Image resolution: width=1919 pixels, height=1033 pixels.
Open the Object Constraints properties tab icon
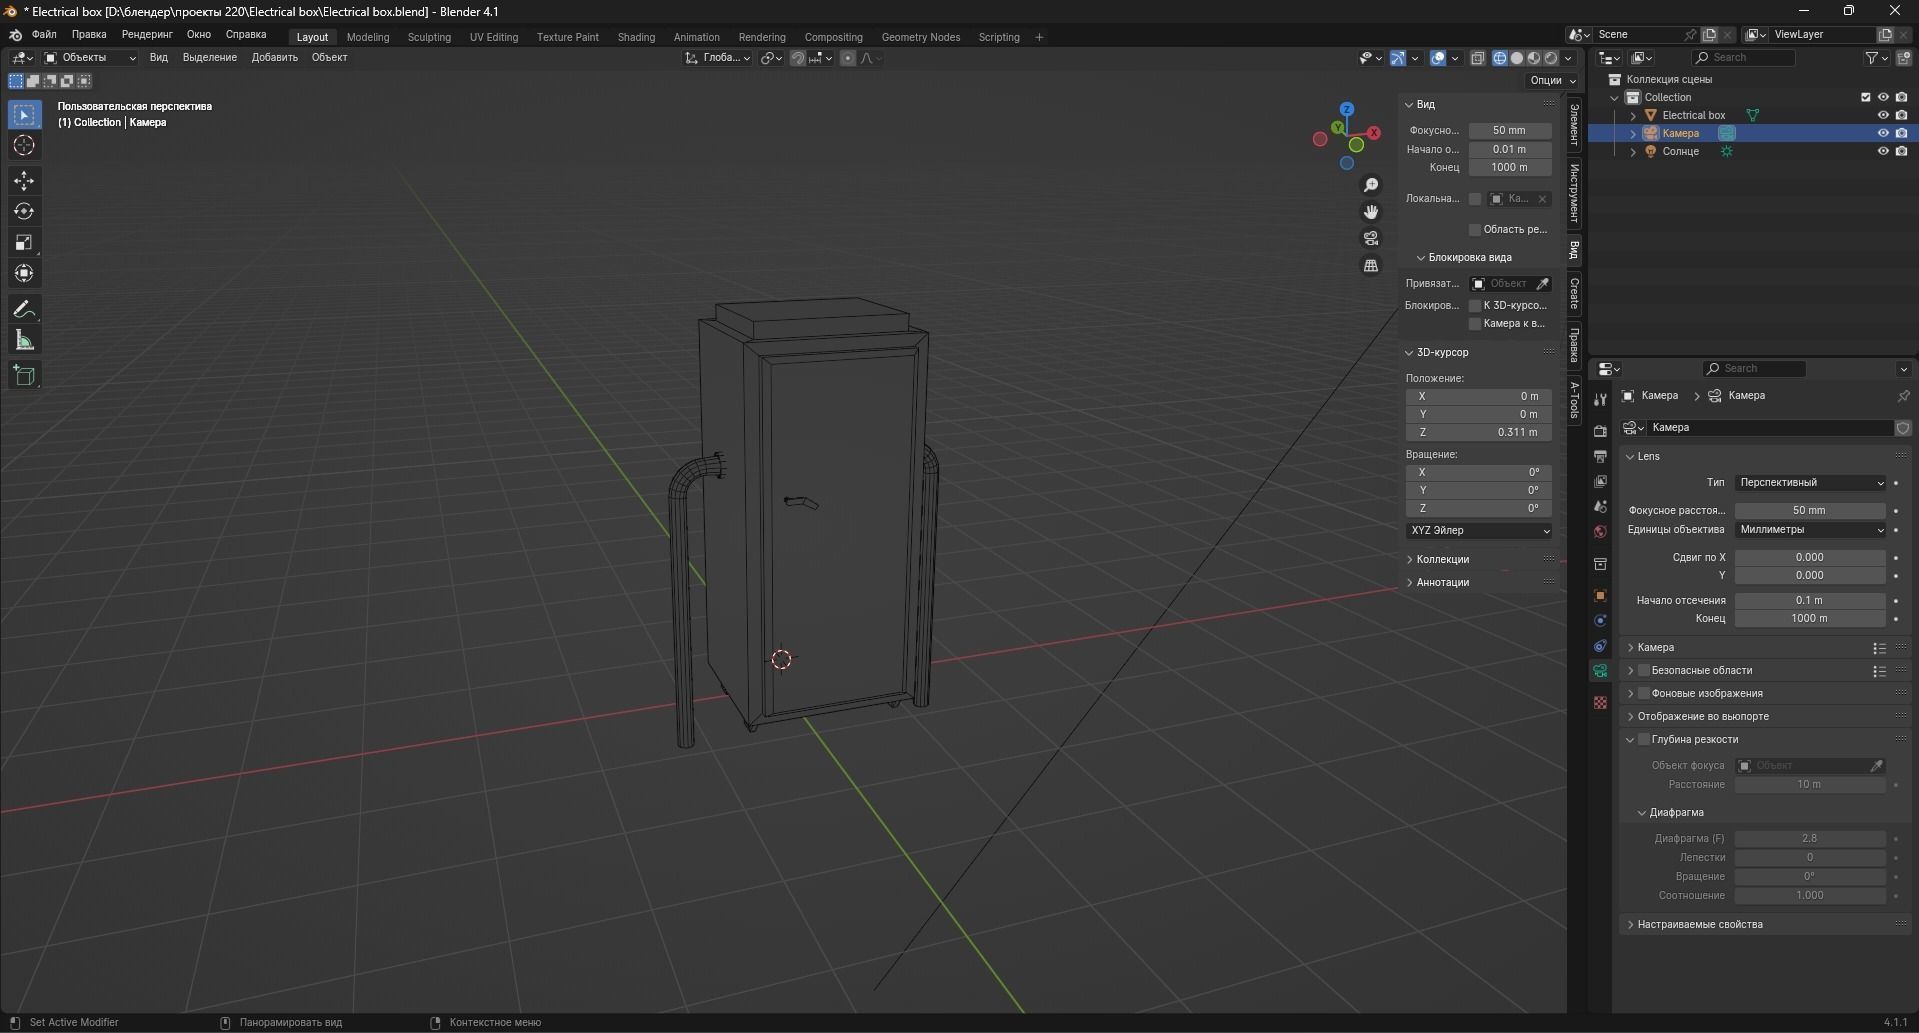(1600, 645)
